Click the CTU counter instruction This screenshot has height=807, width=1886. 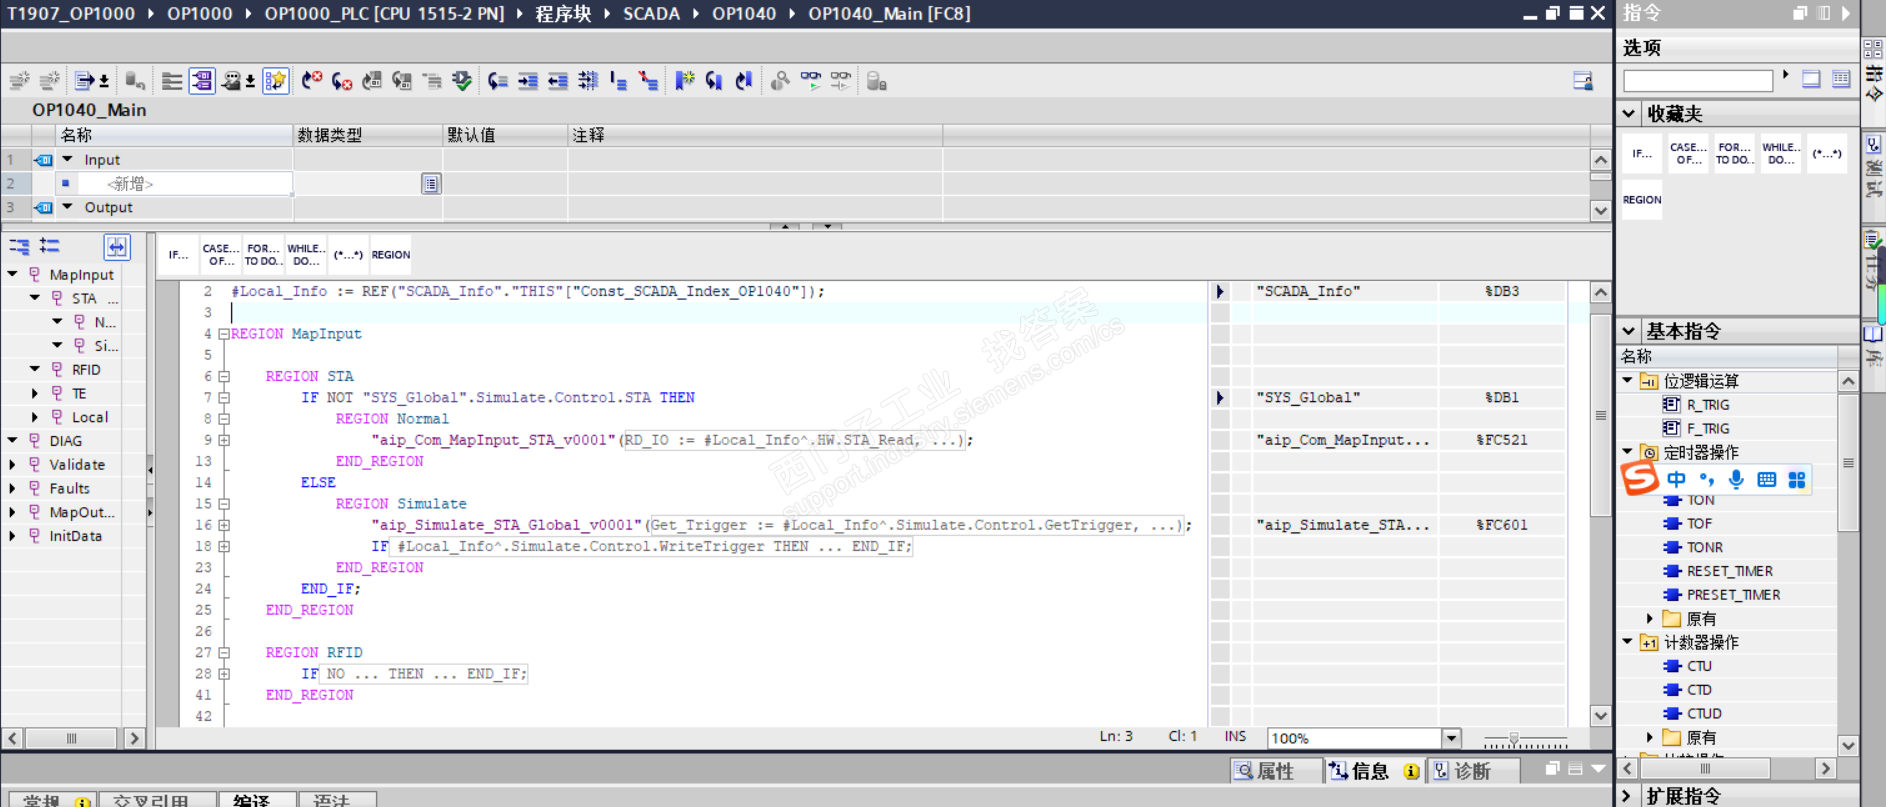click(1699, 666)
